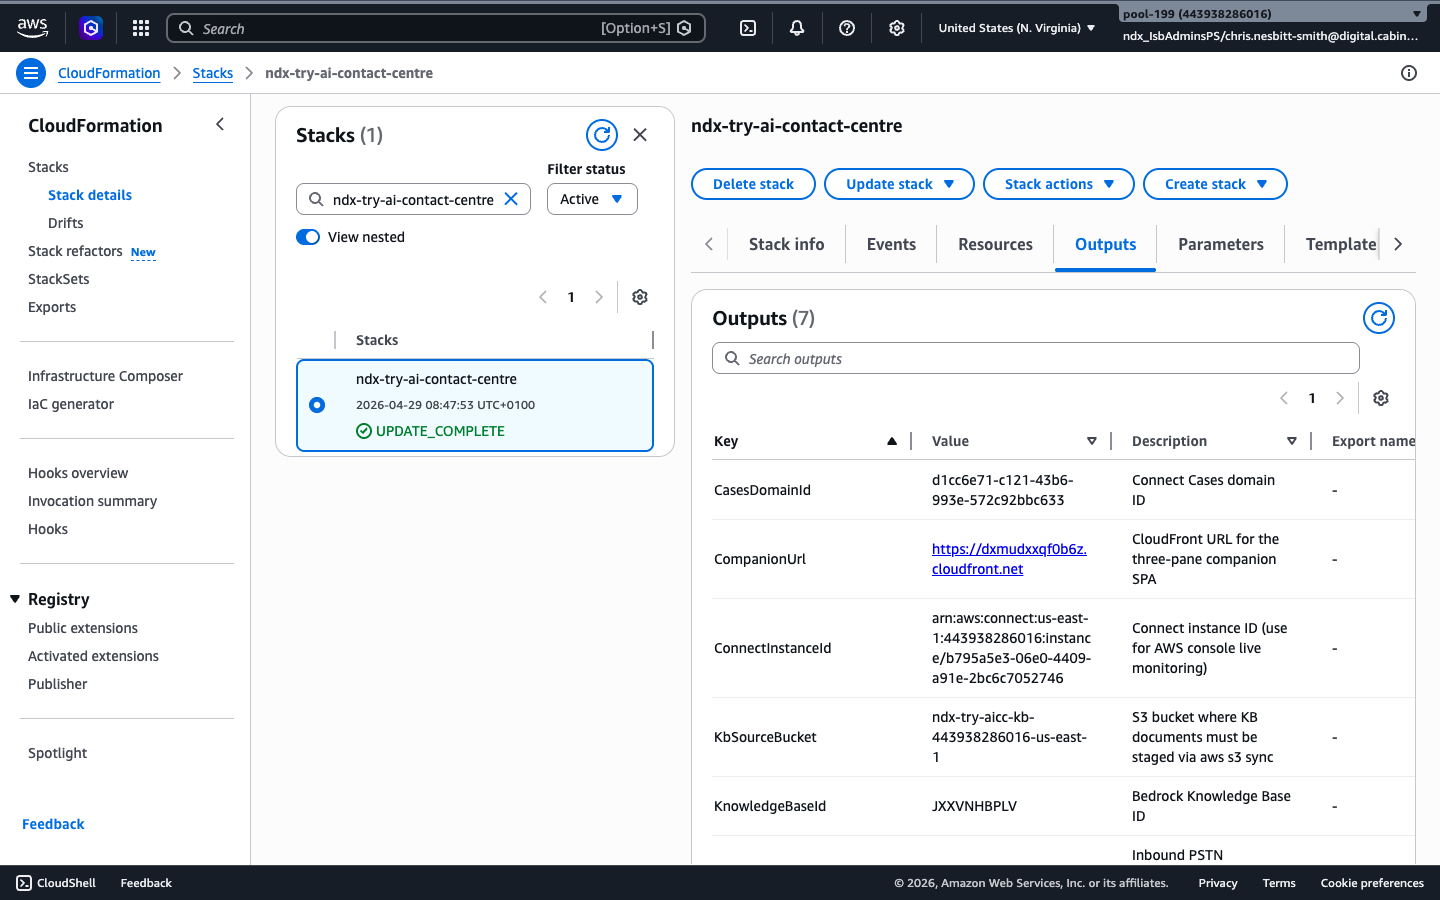
Task: Go to next page of Stacks list
Action: tap(599, 297)
